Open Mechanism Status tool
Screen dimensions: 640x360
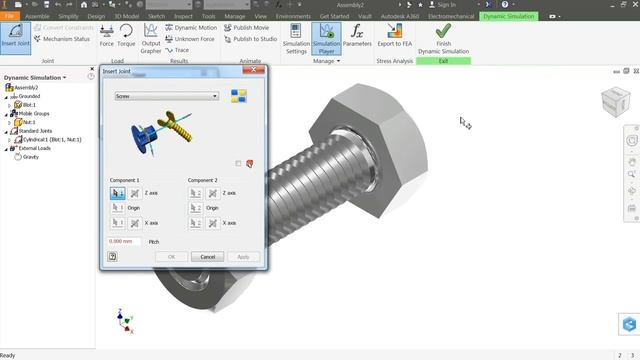62,39
